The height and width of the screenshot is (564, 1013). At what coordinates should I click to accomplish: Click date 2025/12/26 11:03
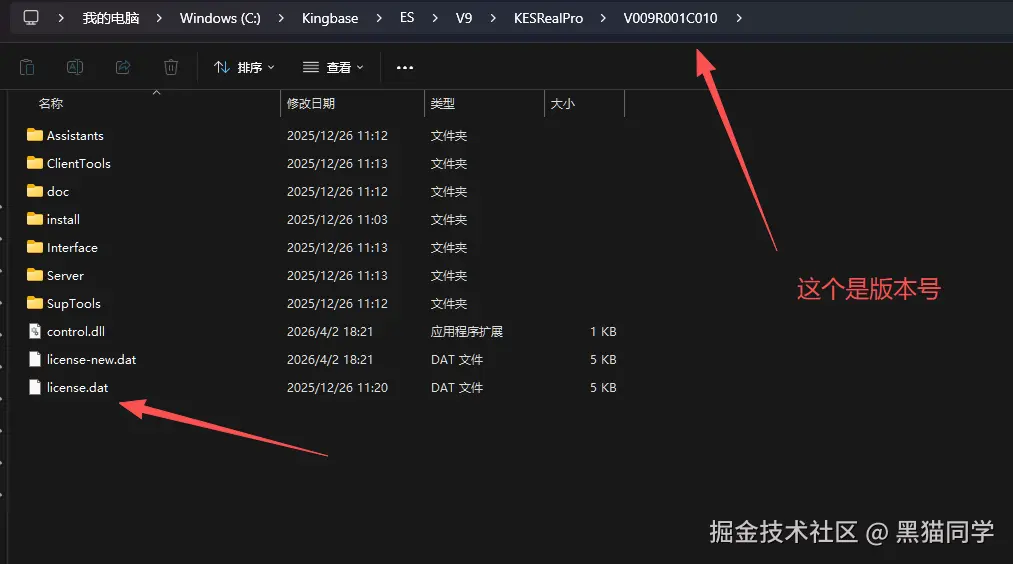pyautogui.click(x=337, y=220)
